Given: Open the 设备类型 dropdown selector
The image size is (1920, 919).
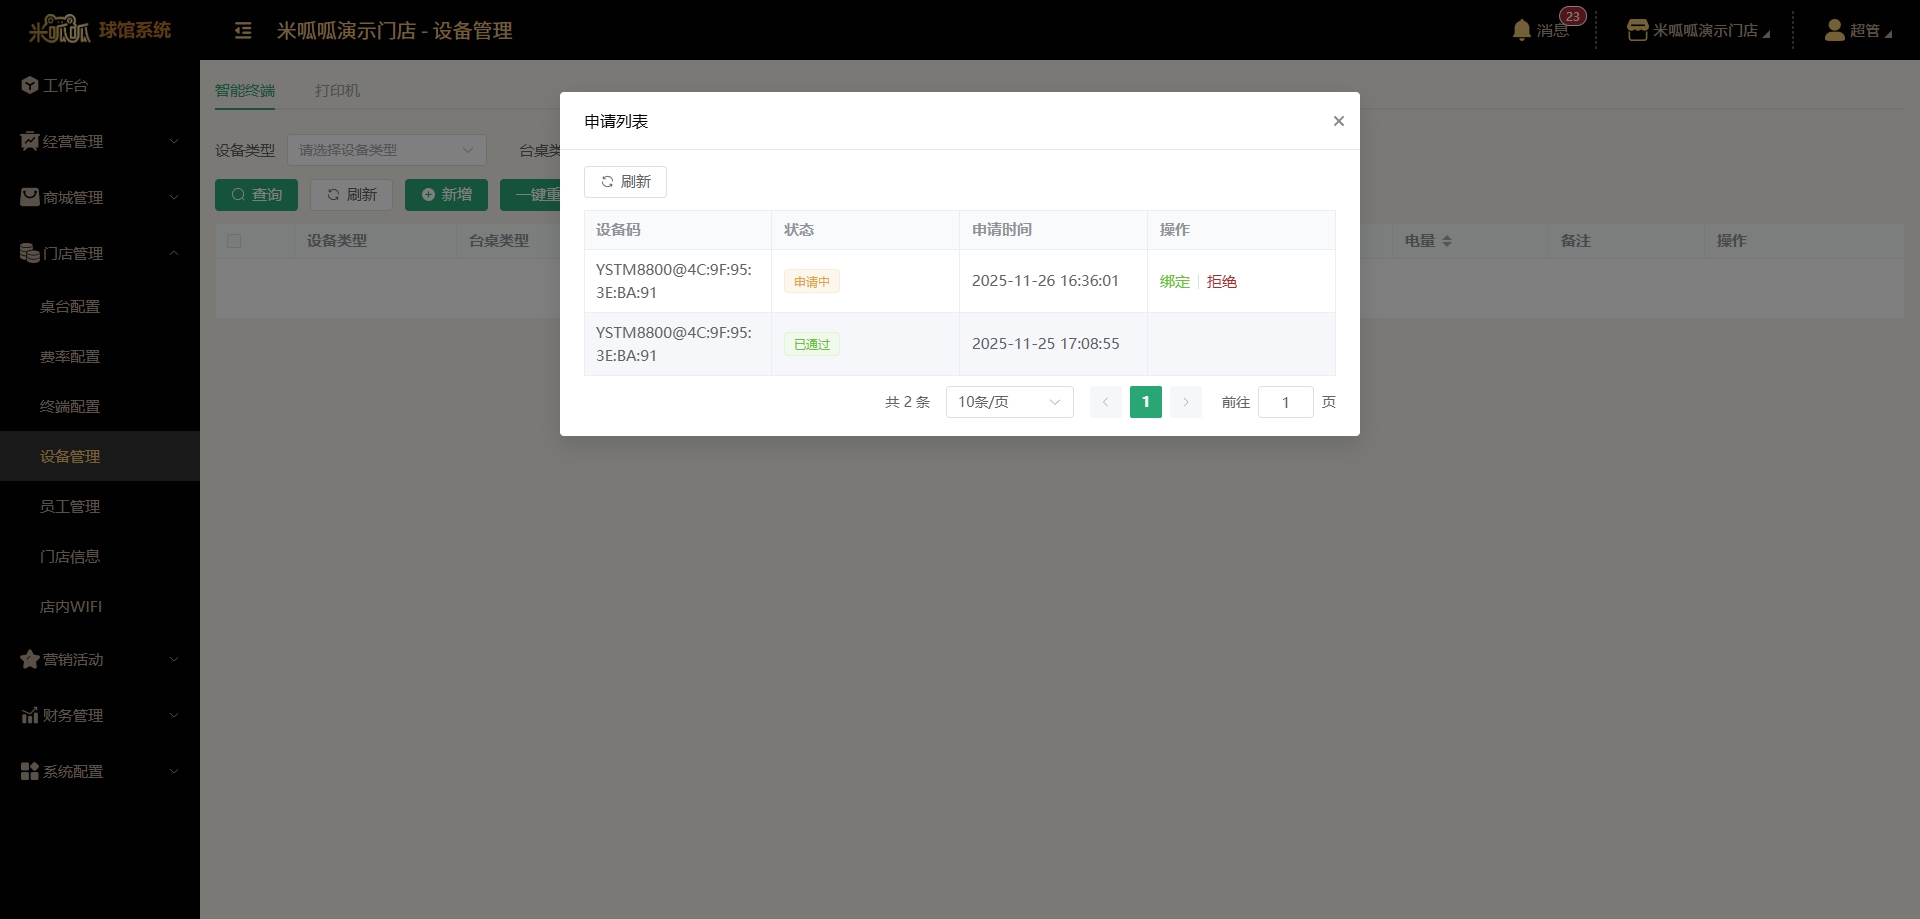Looking at the screenshot, I should (x=386, y=150).
